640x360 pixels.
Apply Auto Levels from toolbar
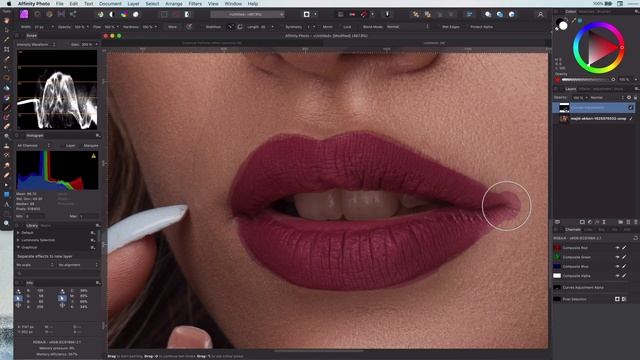[100, 14]
